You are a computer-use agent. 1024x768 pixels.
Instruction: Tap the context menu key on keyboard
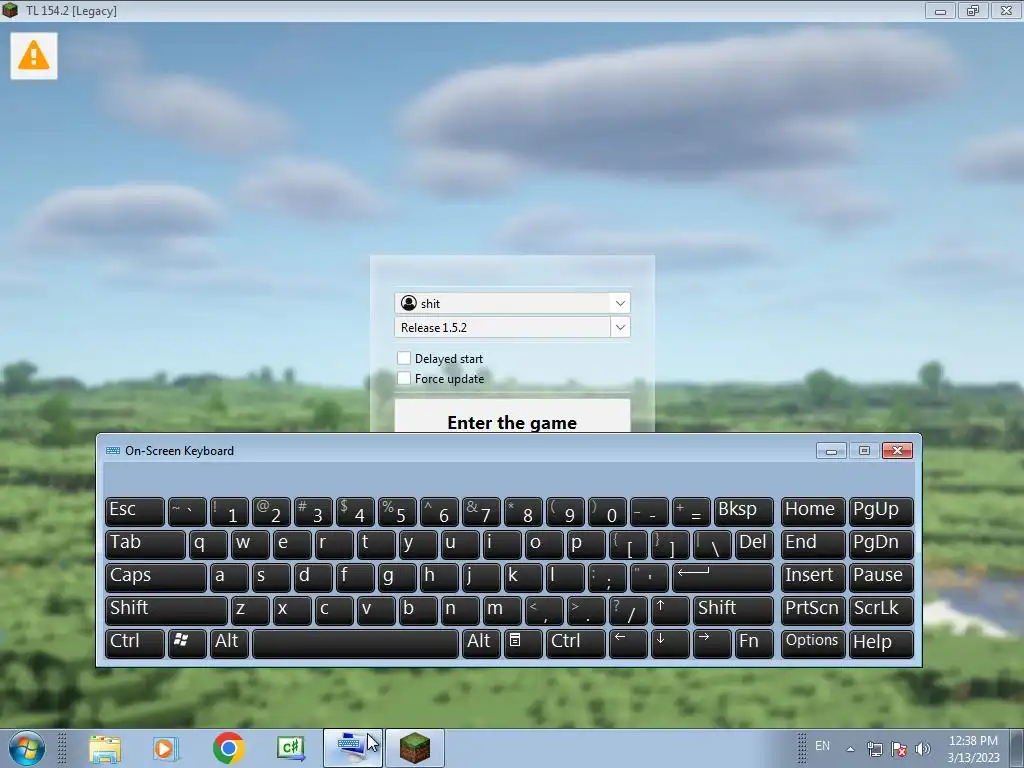522,643
